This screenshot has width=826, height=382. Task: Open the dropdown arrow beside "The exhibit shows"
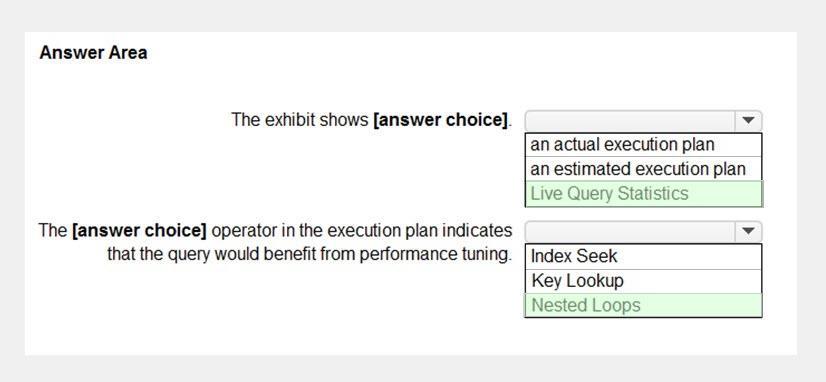pos(748,121)
